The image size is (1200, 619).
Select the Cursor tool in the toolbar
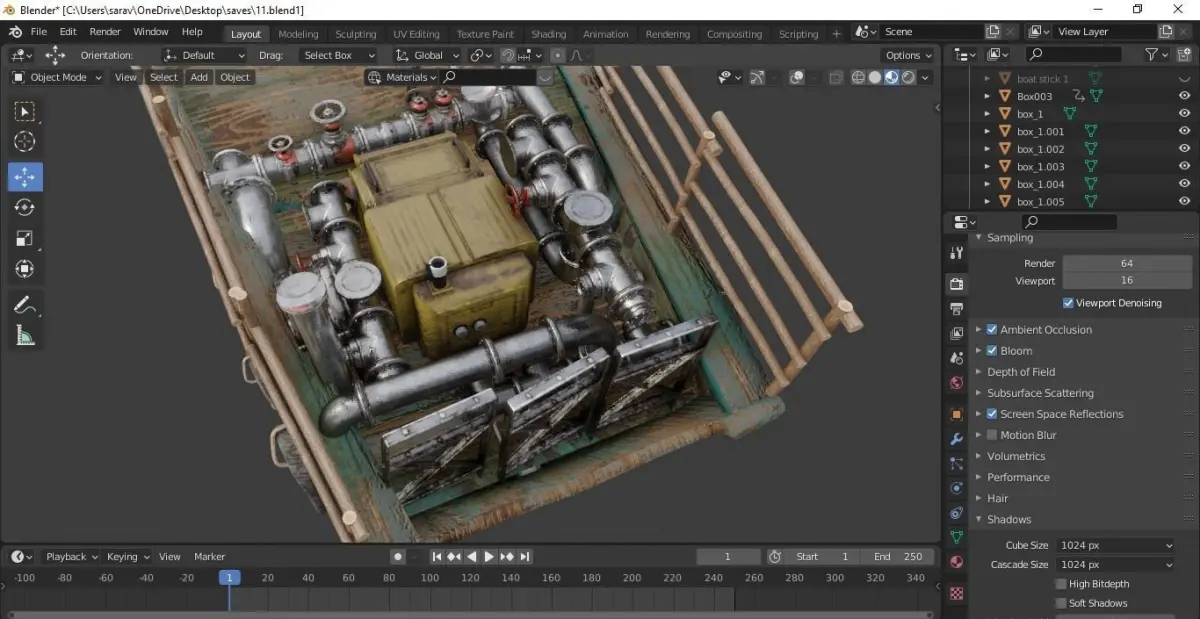click(25, 142)
